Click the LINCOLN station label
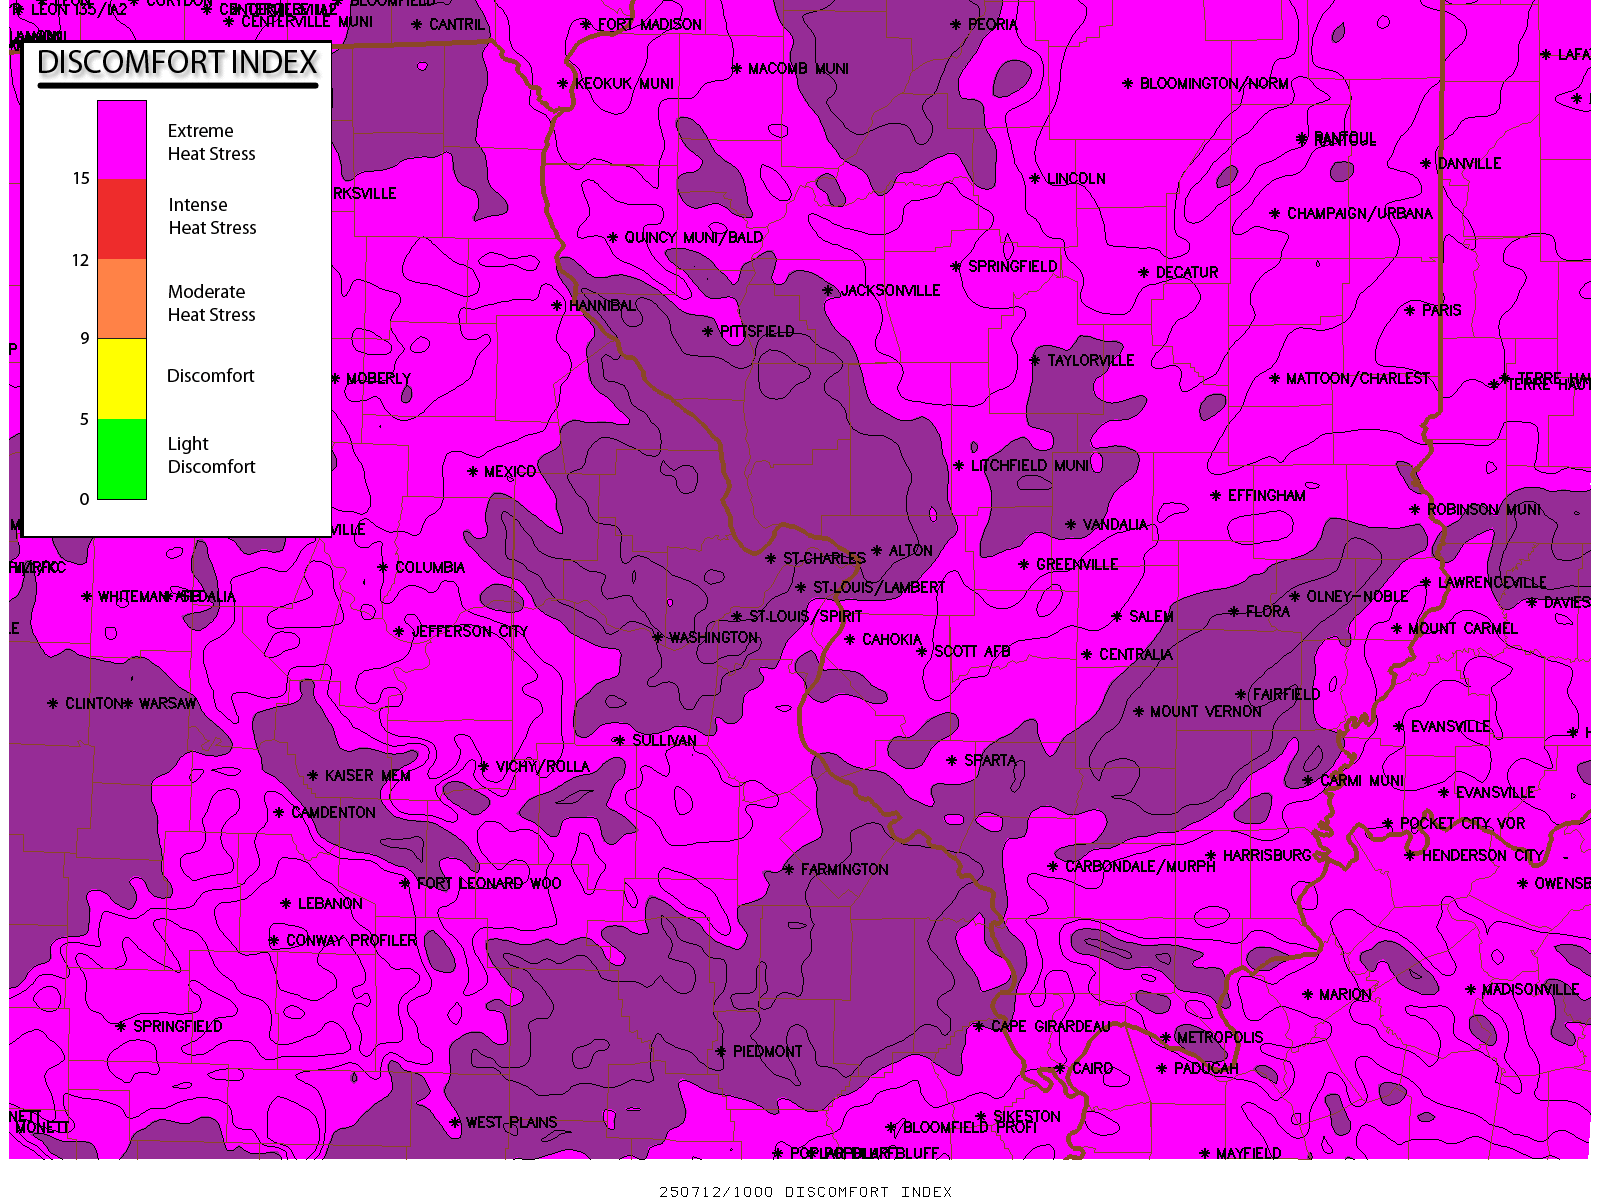This screenshot has height=1200, width=1600. 1076,179
